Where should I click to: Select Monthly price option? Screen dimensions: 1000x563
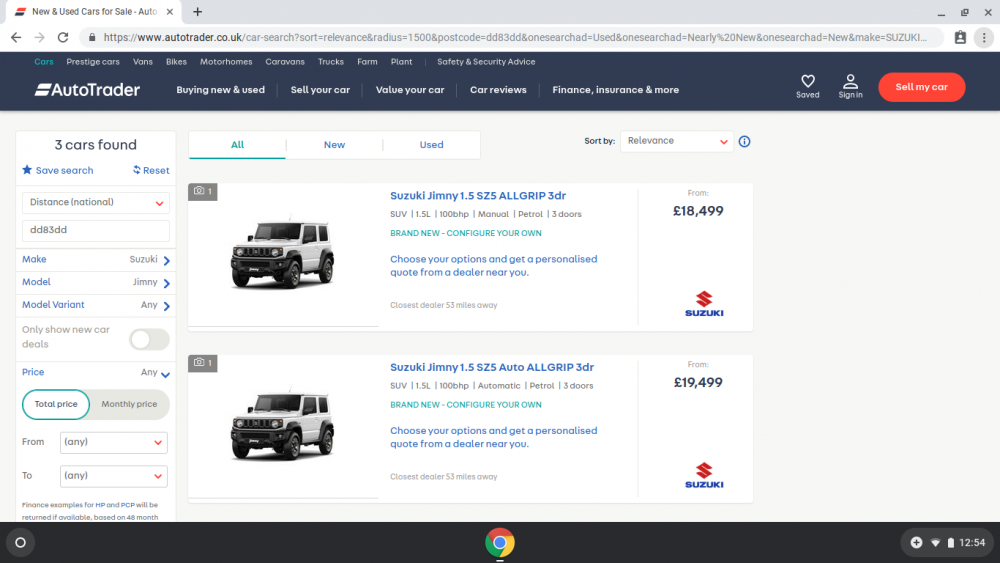[129, 404]
